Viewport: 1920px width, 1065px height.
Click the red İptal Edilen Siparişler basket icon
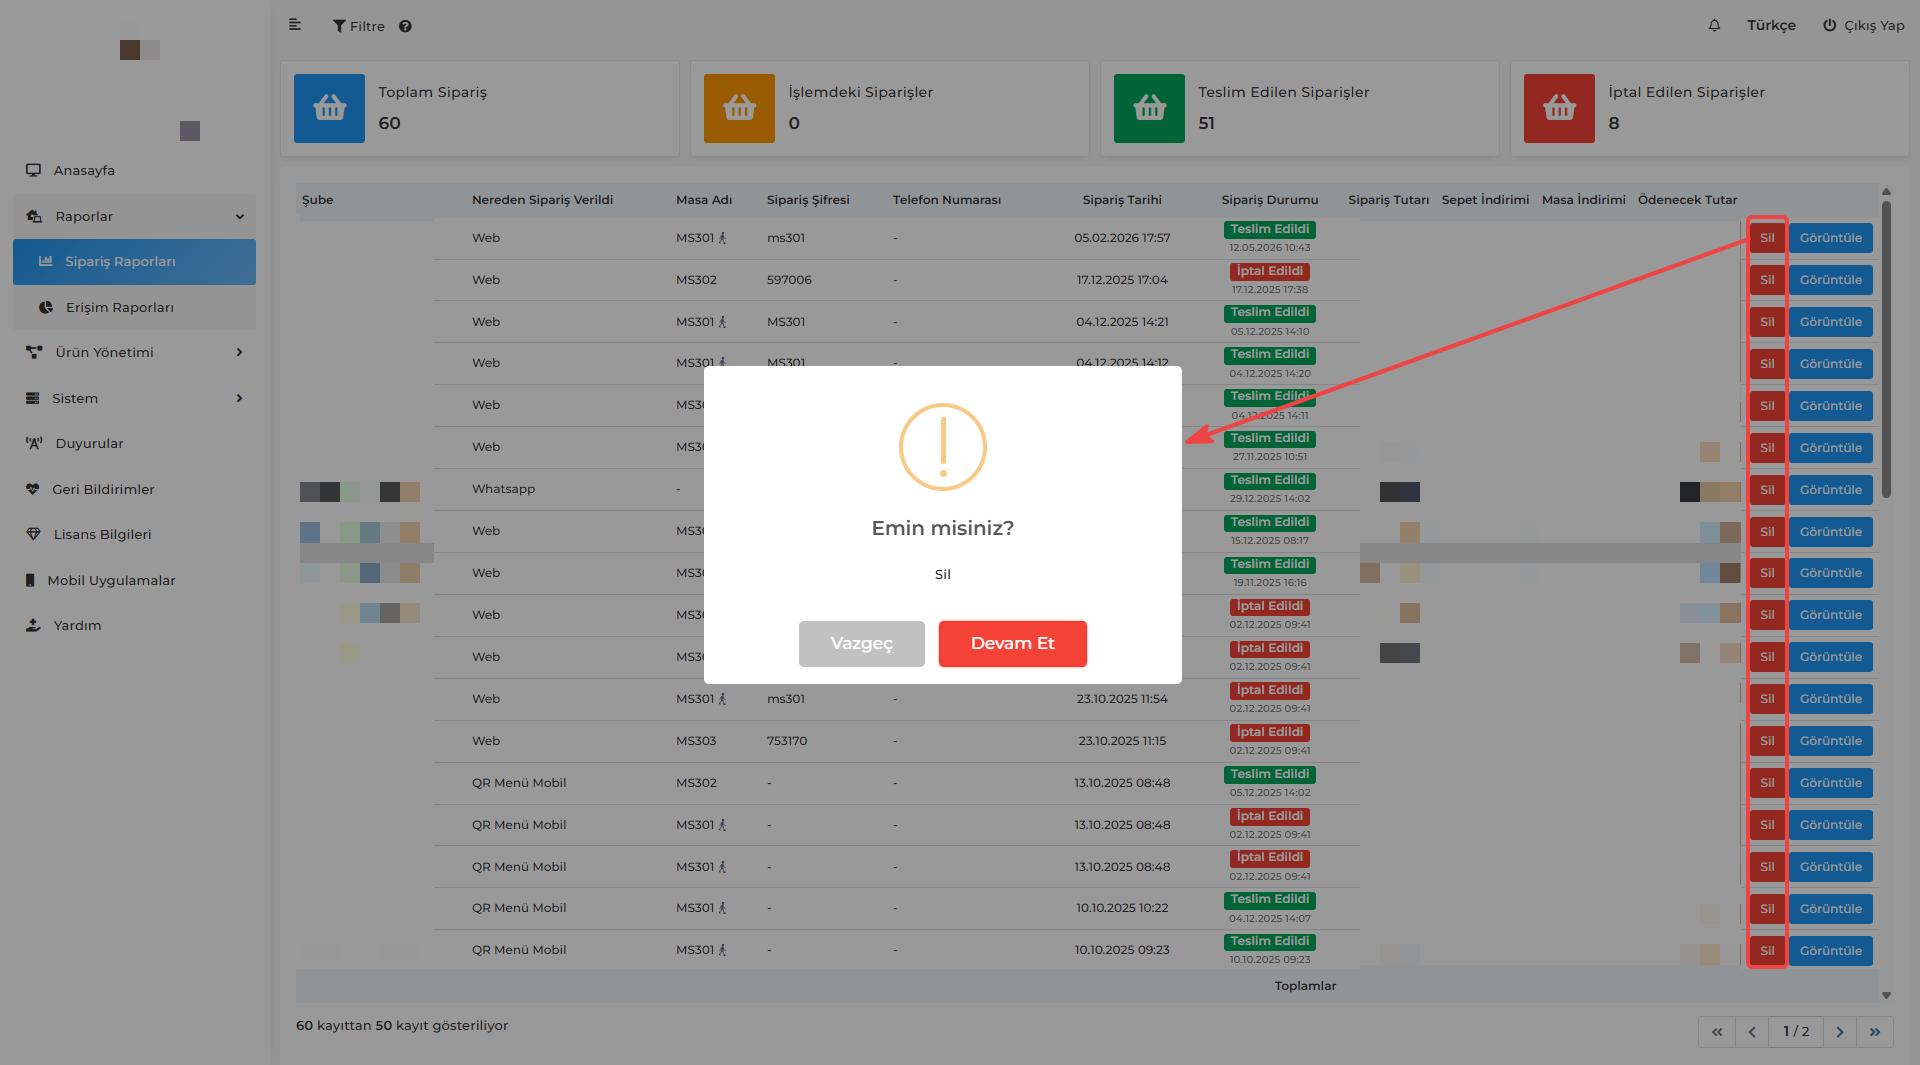click(x=1559, y=108)
